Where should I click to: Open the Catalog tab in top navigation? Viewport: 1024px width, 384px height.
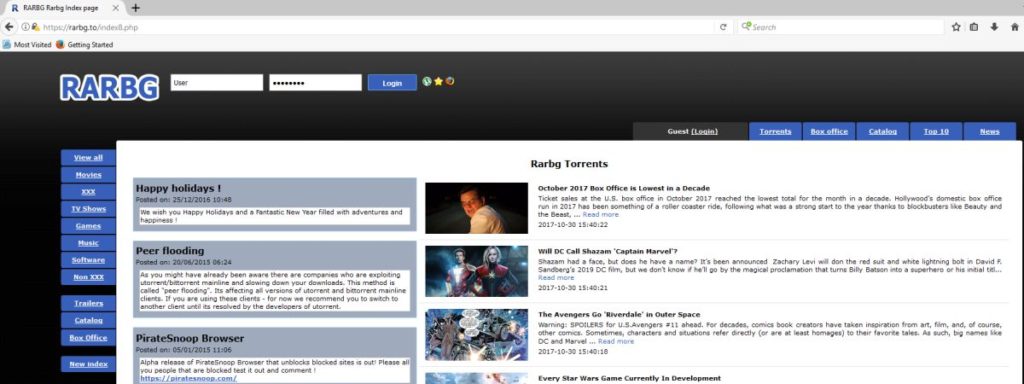(x=882, y=131)
